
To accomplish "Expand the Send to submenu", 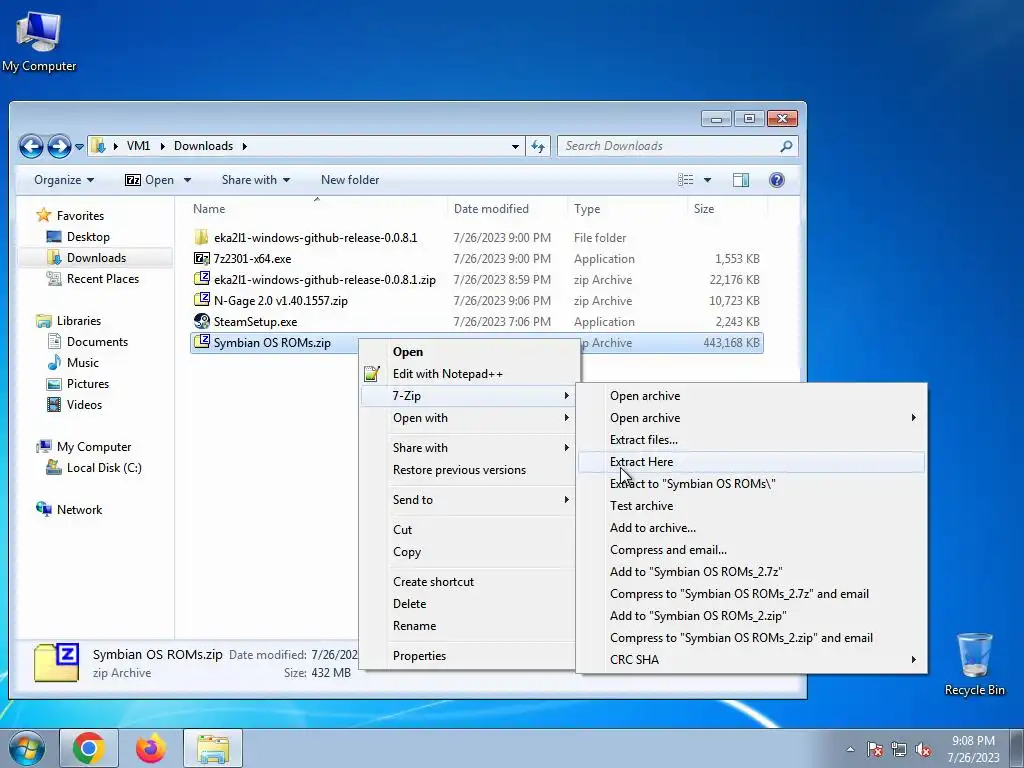I will 467,500.
